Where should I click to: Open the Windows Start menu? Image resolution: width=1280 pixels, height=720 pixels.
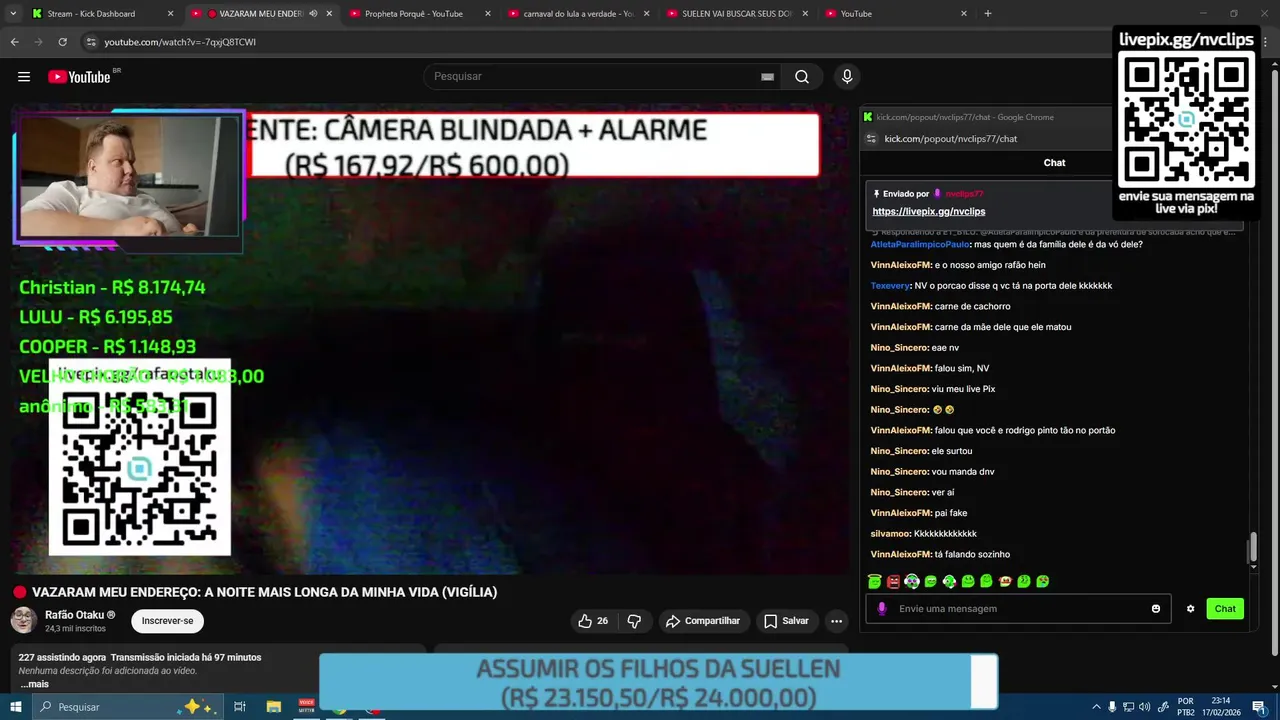pos(16,707)
